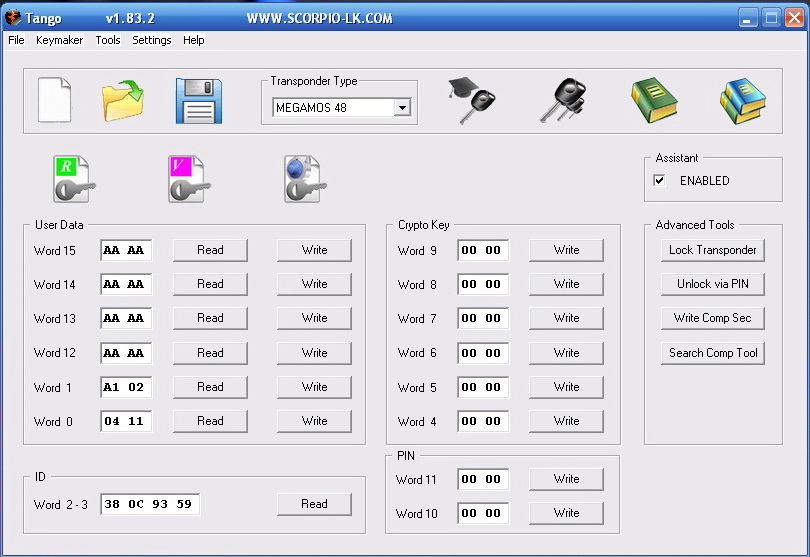This screenshot has height=557, width=810.
Task: Click Write for Word 12
Action: (314, 353)
